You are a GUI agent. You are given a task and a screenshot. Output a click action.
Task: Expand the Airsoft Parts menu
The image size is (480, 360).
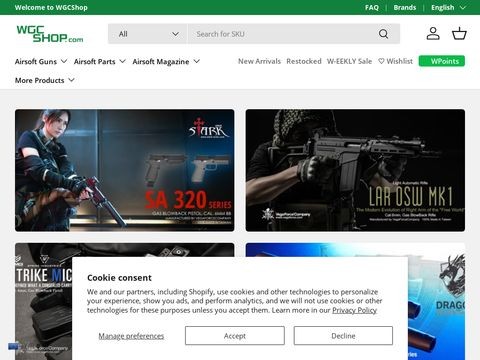click(x=100, y=61)
